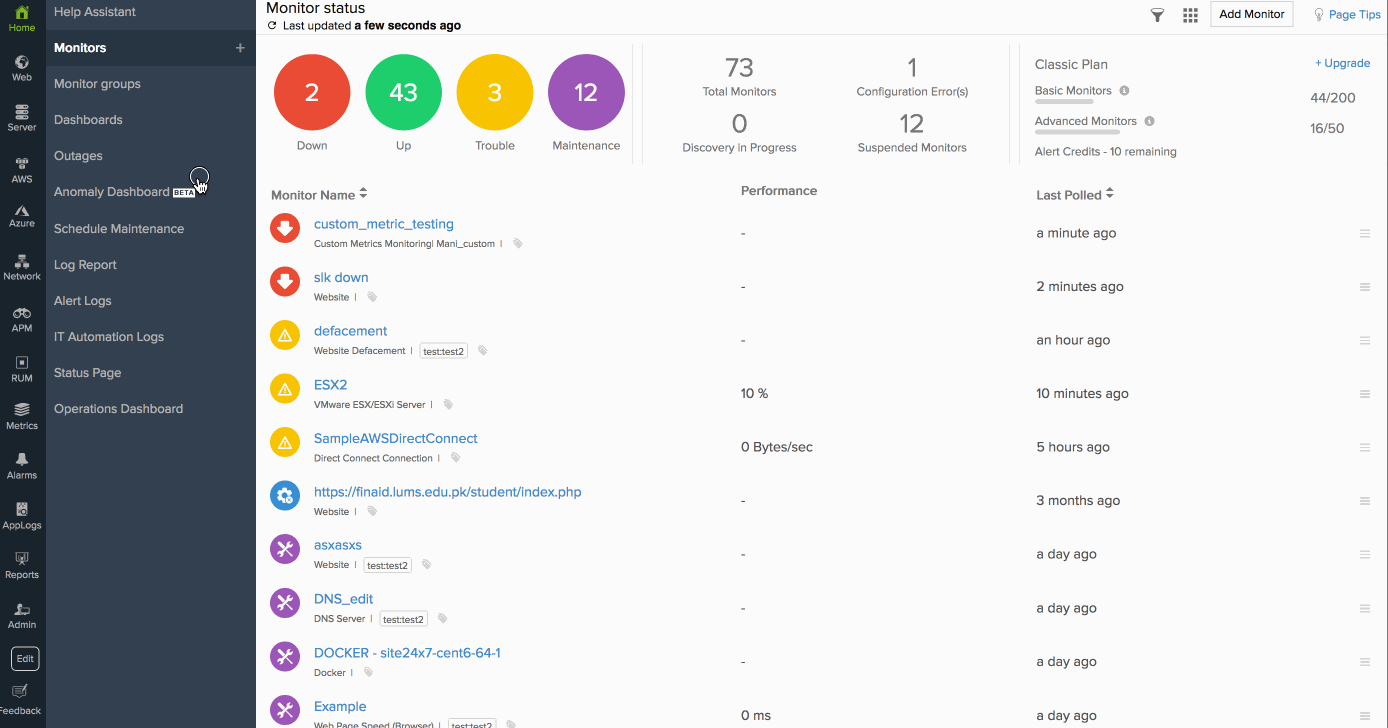Toggle the green Up monitors filter
Screen dimensions: 1388x728
pyautogui.click(x=403, y=91)
